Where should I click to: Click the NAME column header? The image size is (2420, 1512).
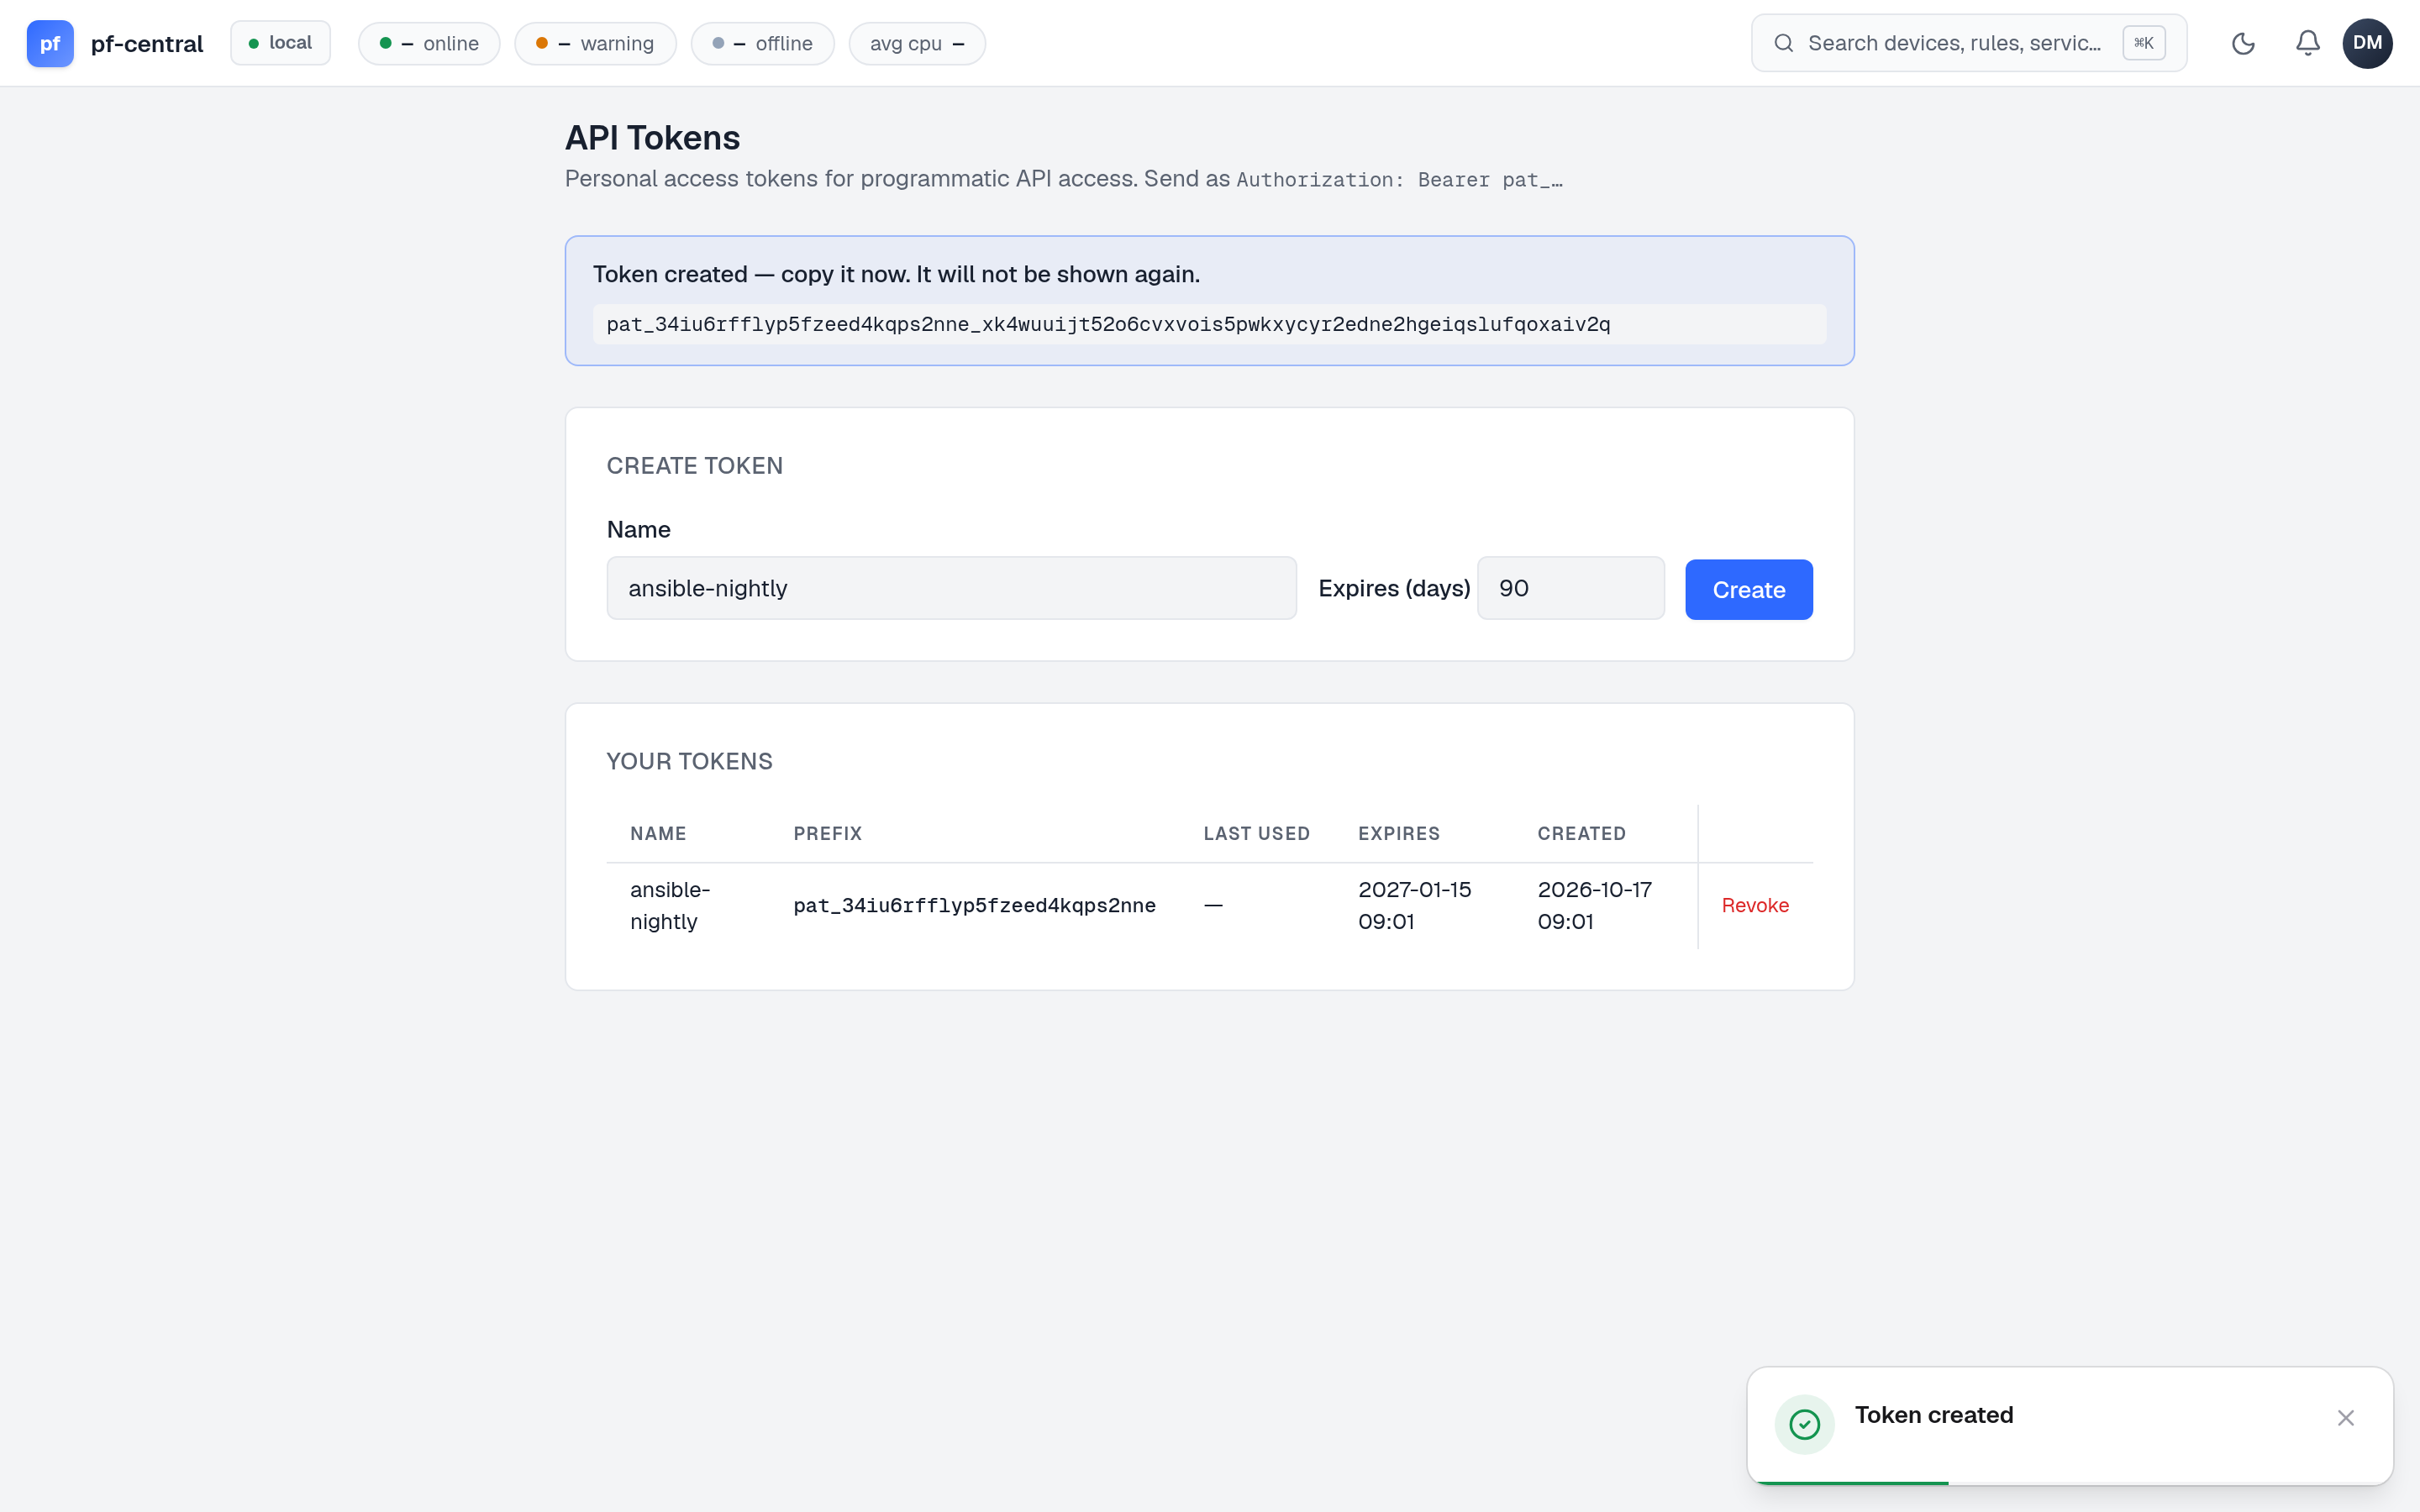(x=658, y=833)
